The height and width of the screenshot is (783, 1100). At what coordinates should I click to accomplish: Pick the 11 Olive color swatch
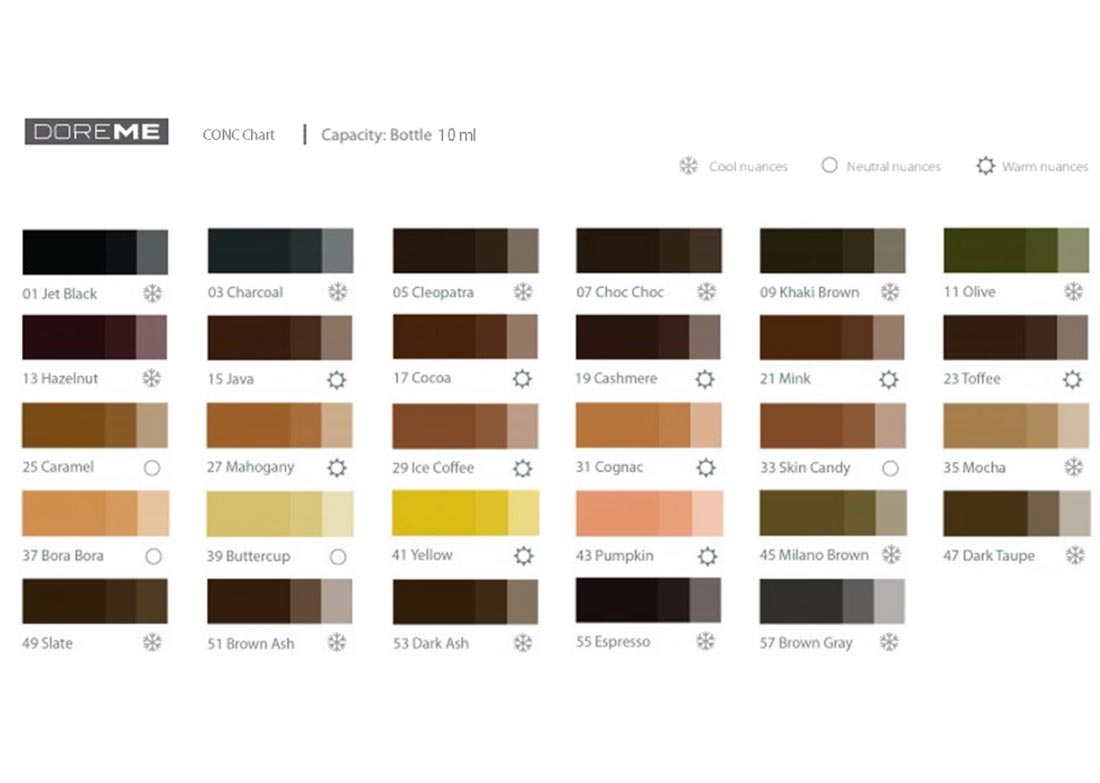click(x=1017, y=250)
